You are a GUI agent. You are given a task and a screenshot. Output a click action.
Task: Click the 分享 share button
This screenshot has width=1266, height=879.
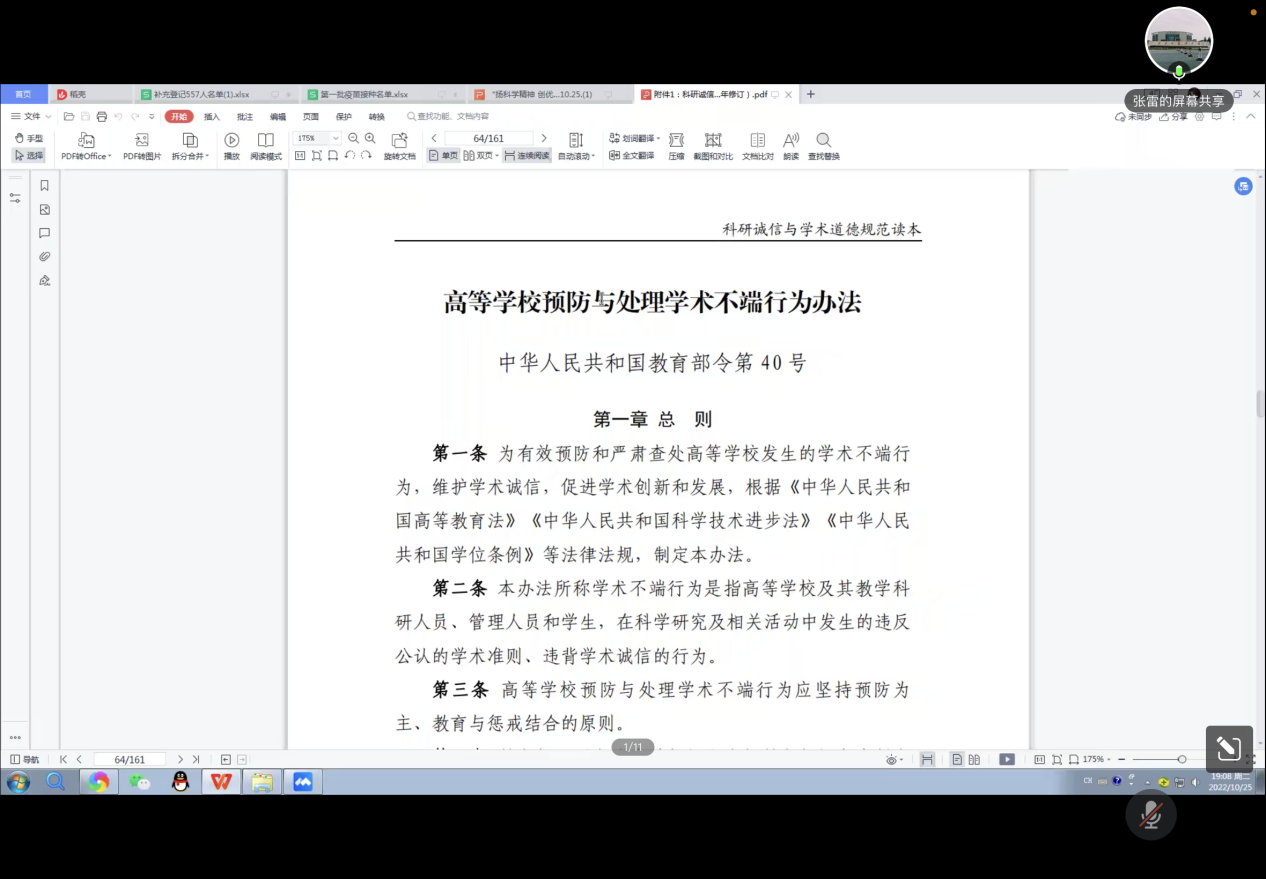(x=1174, y=116)
